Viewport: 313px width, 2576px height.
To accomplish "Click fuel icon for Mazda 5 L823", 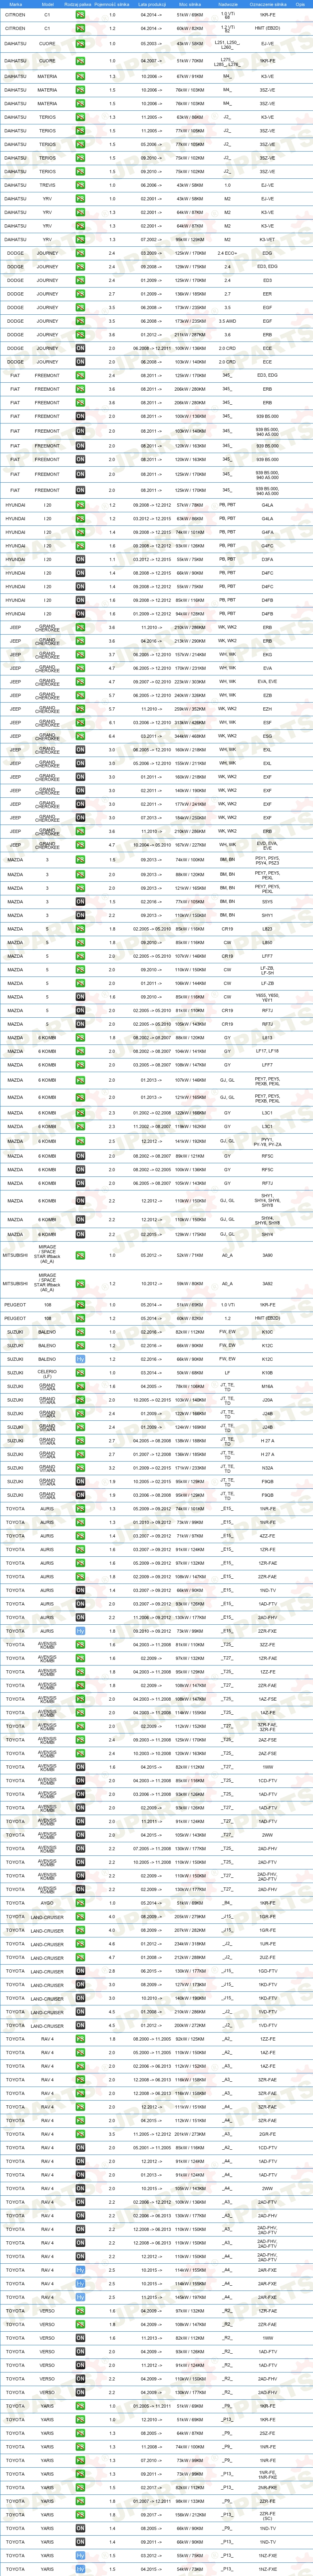I will tap(80, 929).
